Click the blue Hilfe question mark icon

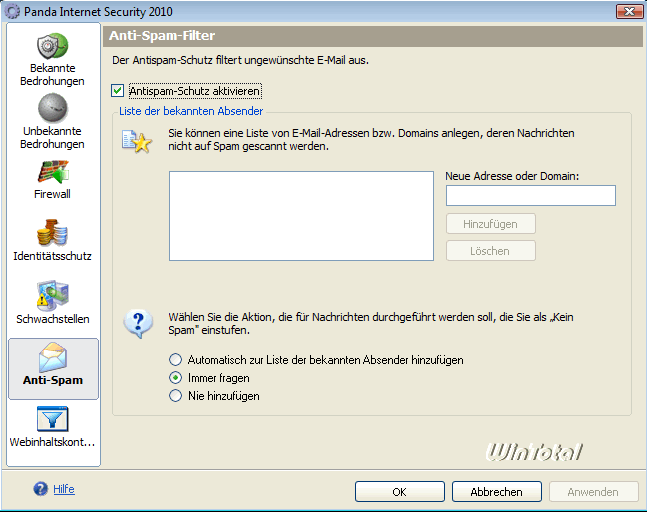tap(40, 489)
